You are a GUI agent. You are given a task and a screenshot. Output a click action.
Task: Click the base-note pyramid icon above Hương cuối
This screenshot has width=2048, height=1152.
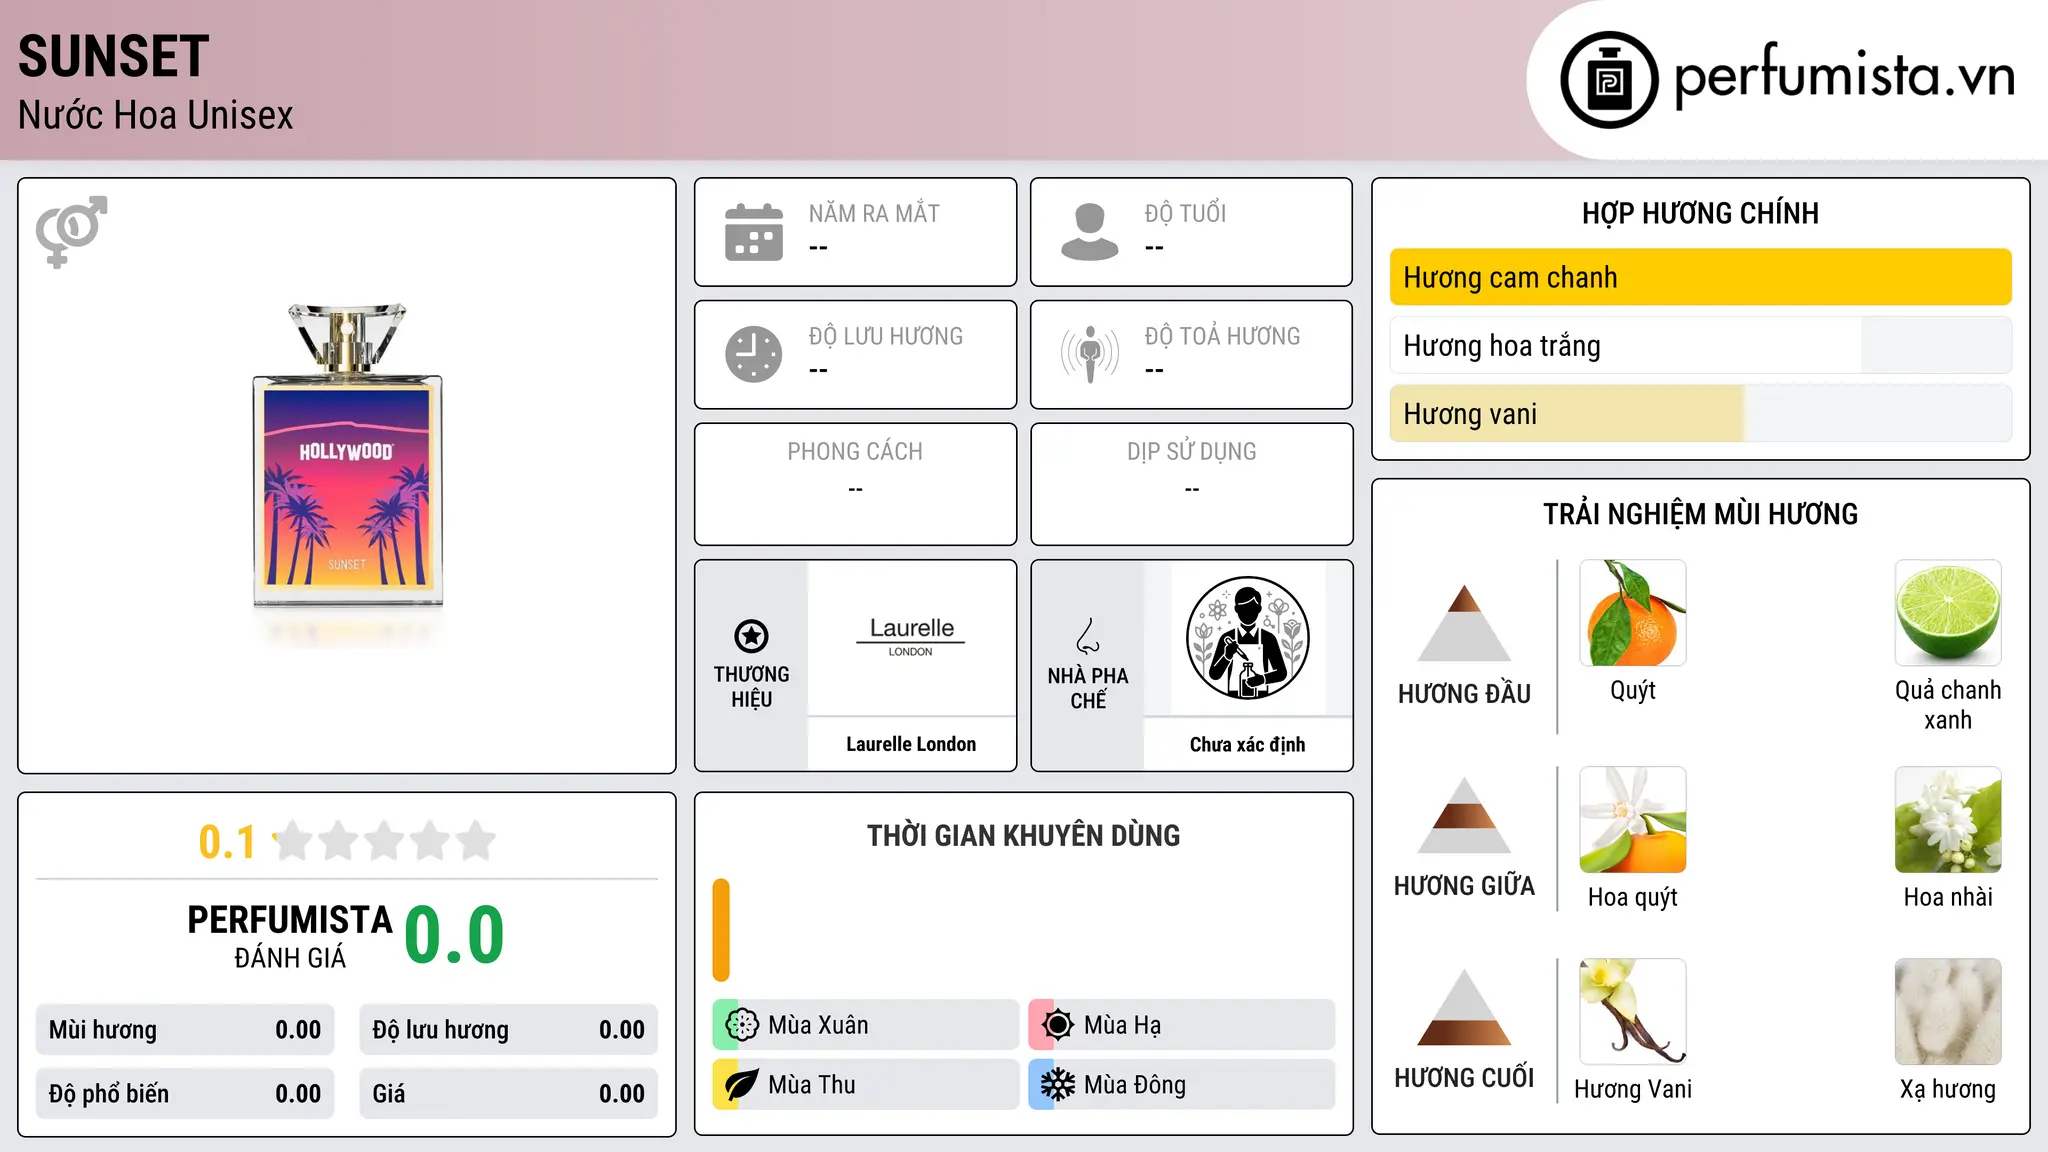point(1464,1007)
